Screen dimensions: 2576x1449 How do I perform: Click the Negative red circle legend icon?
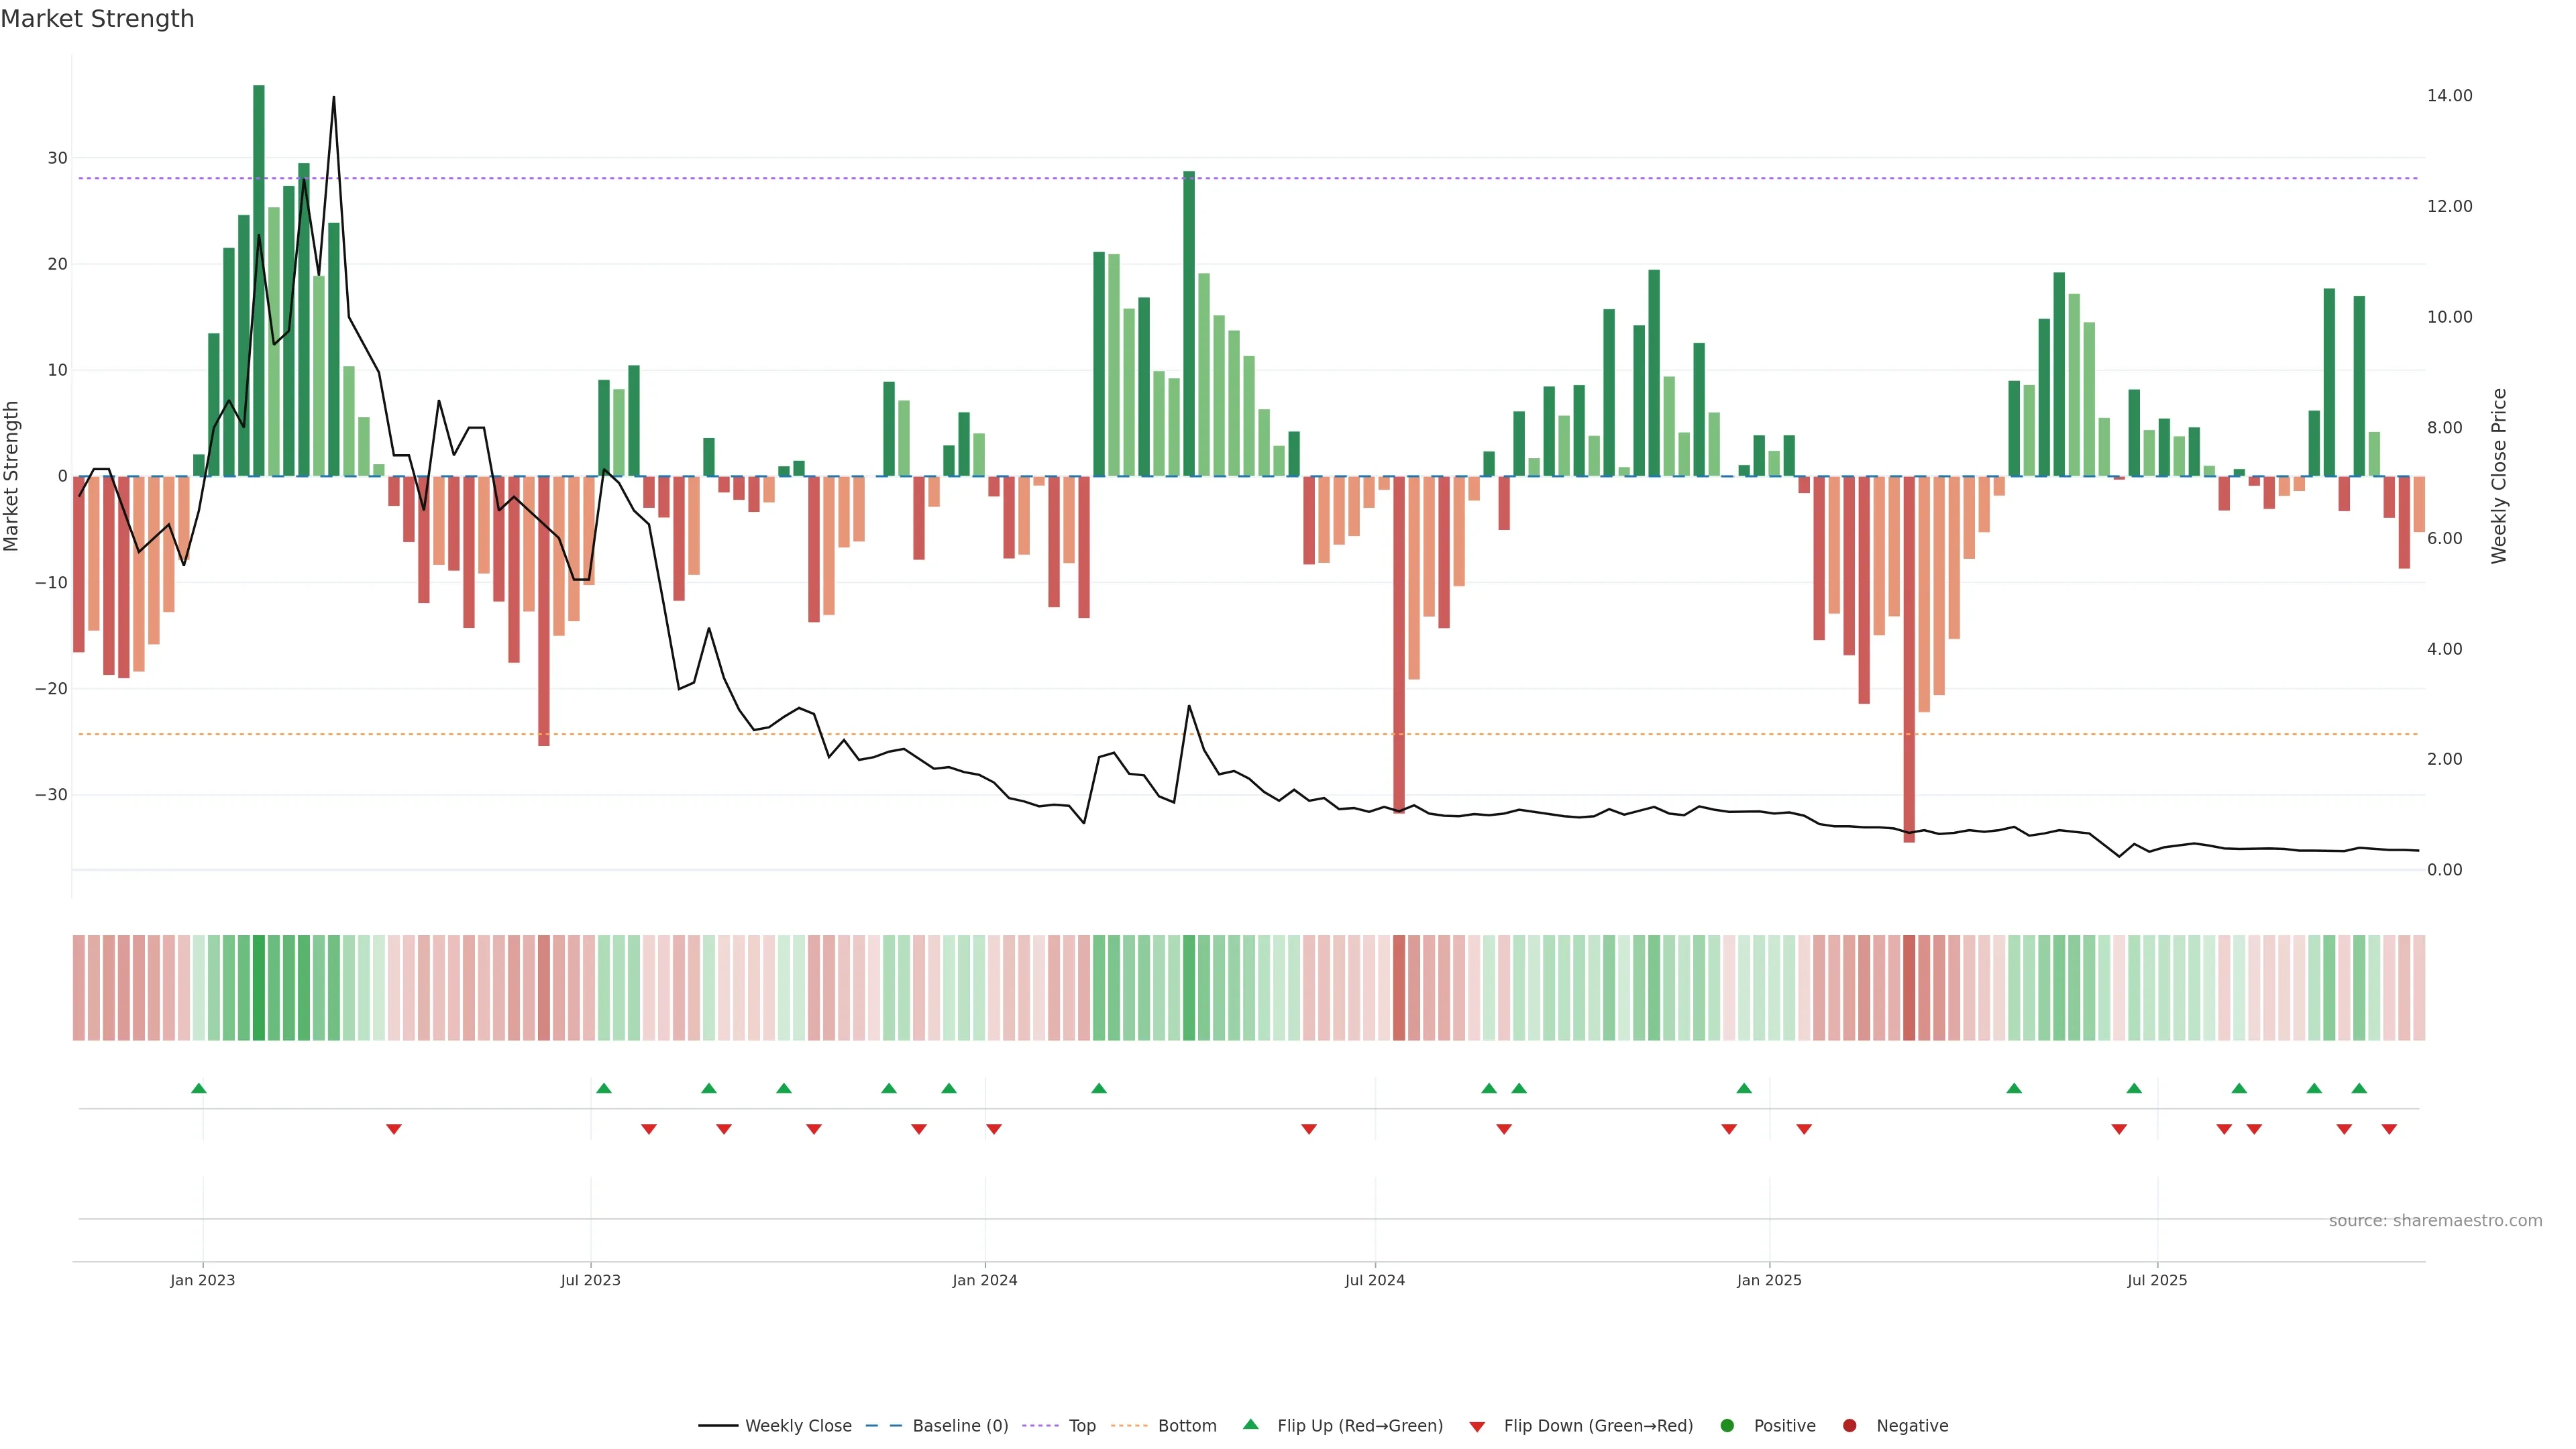tap(1849, 1426)
